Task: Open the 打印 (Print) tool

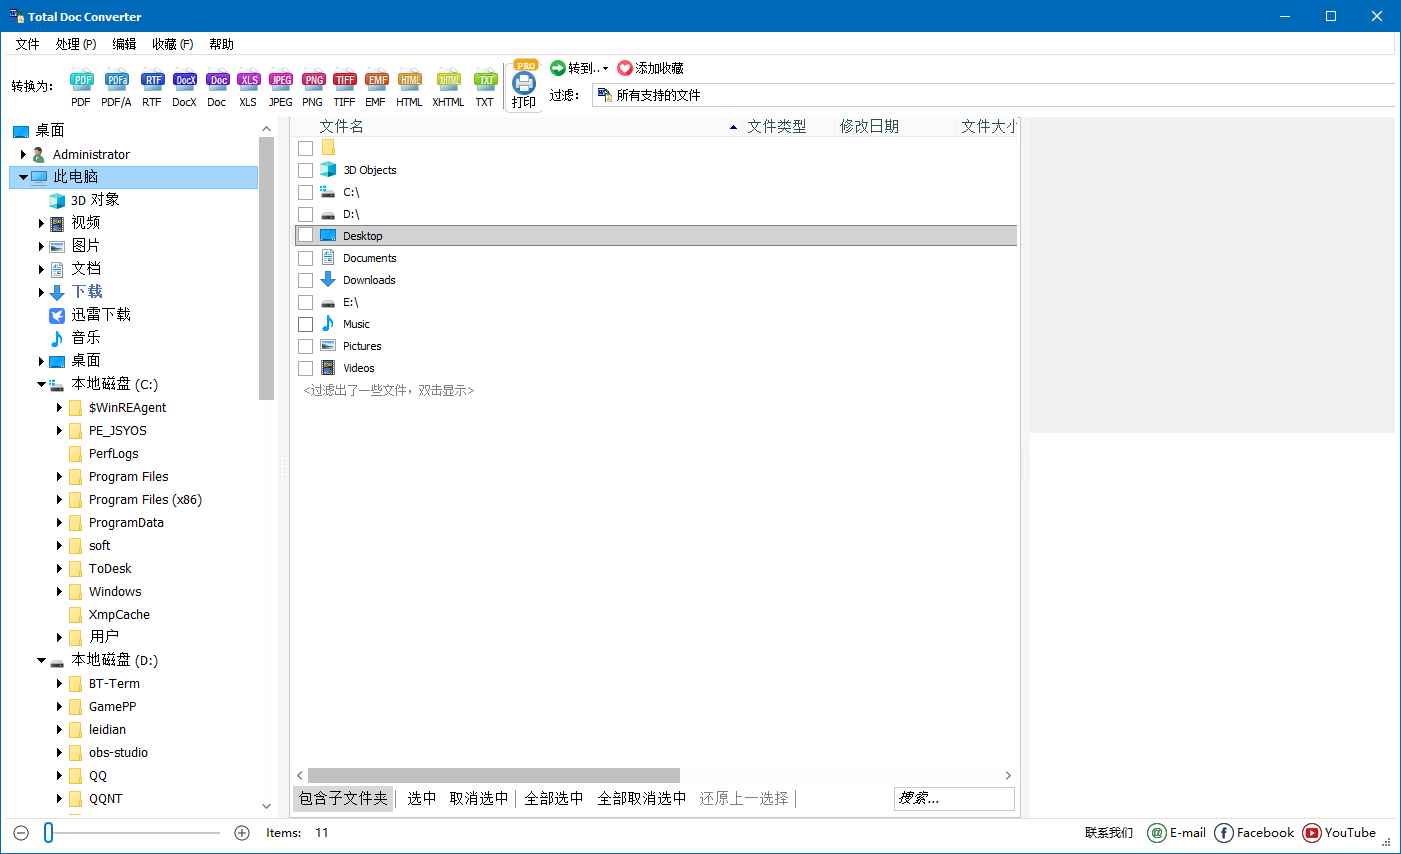Action: click(x=523, y=85)
